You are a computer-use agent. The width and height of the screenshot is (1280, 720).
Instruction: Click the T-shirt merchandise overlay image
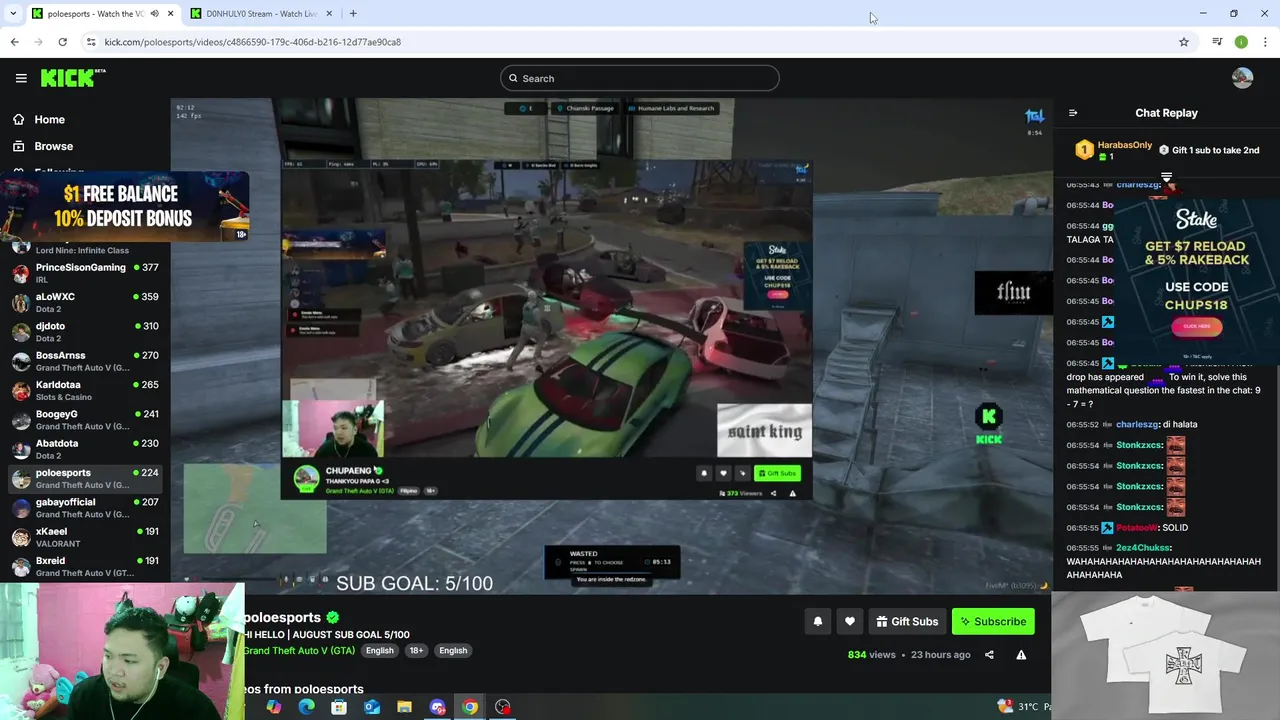click(1165, 655)
